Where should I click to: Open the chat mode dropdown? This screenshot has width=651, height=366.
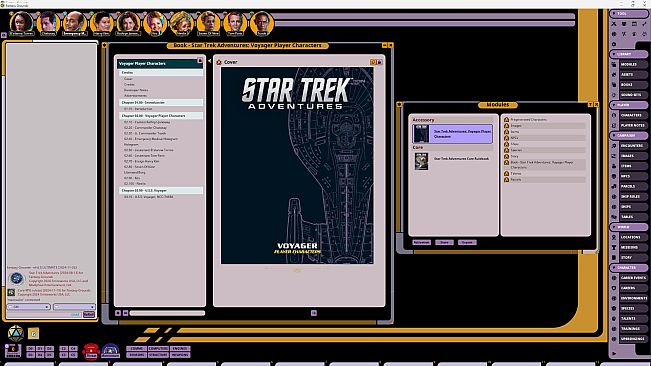tap(29, 307)
